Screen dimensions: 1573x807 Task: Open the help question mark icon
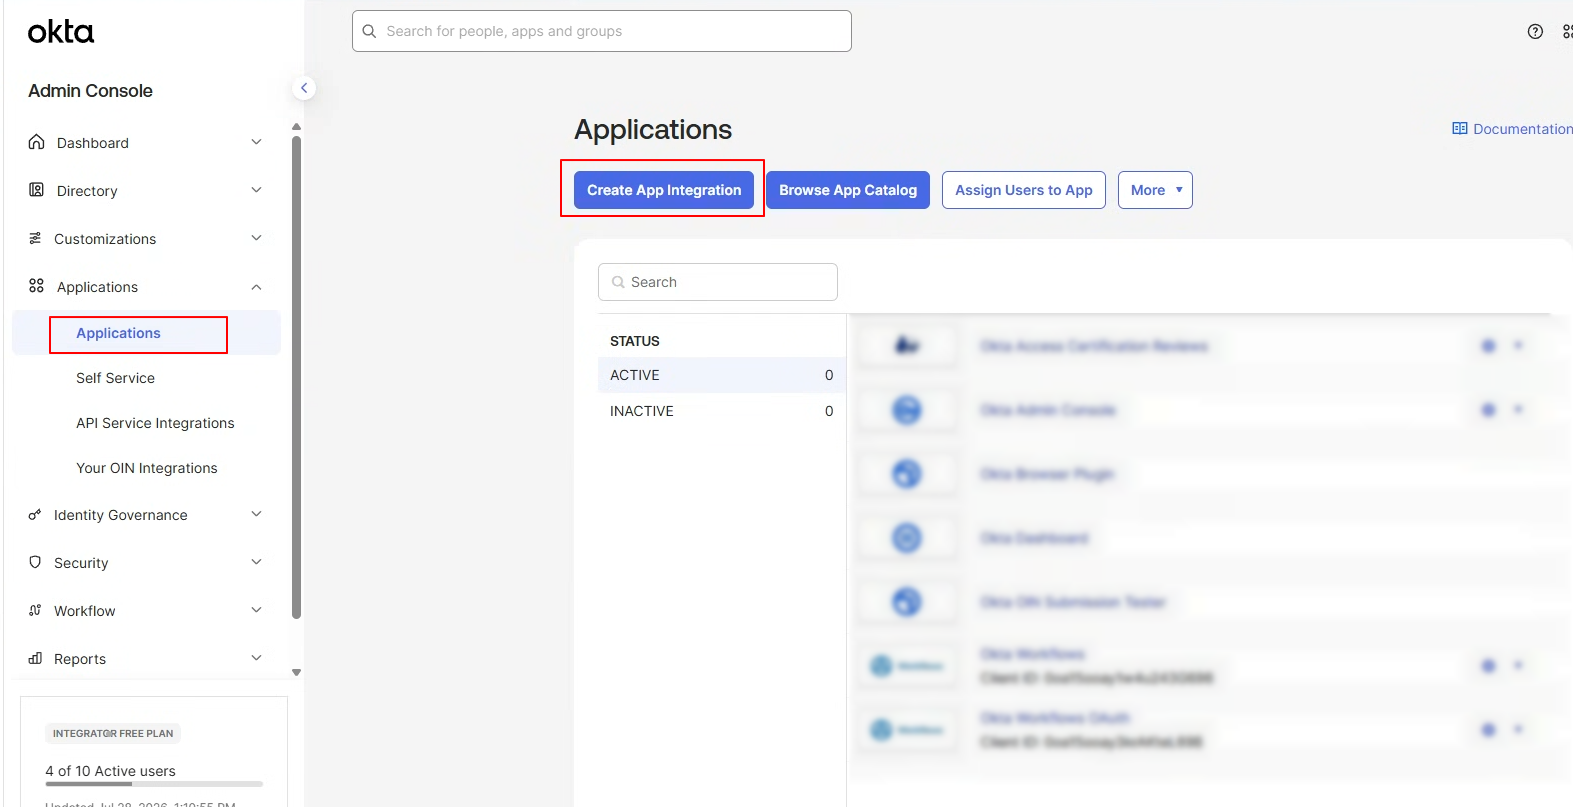point(1535,32)
